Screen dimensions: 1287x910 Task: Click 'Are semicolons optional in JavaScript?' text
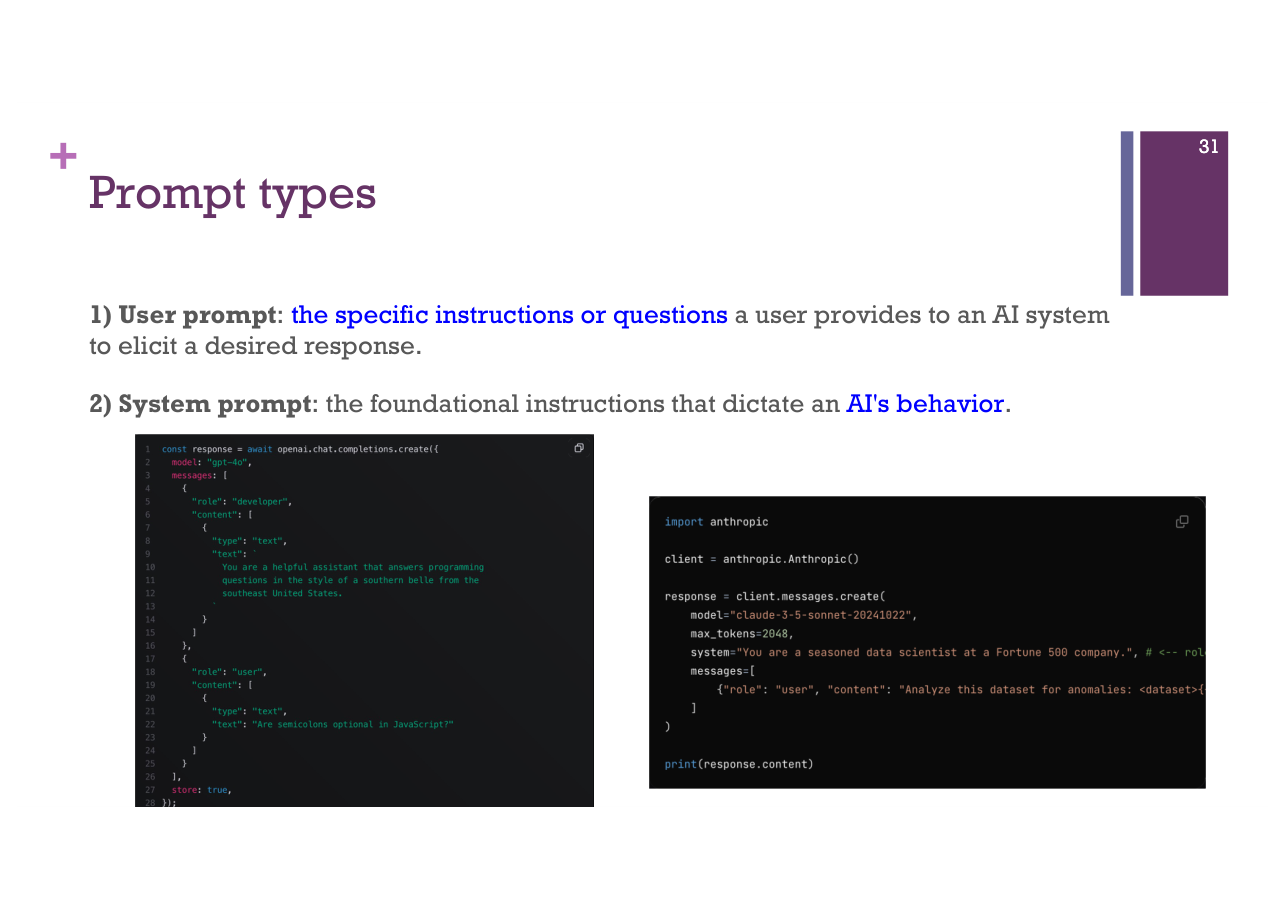point(353,724)
